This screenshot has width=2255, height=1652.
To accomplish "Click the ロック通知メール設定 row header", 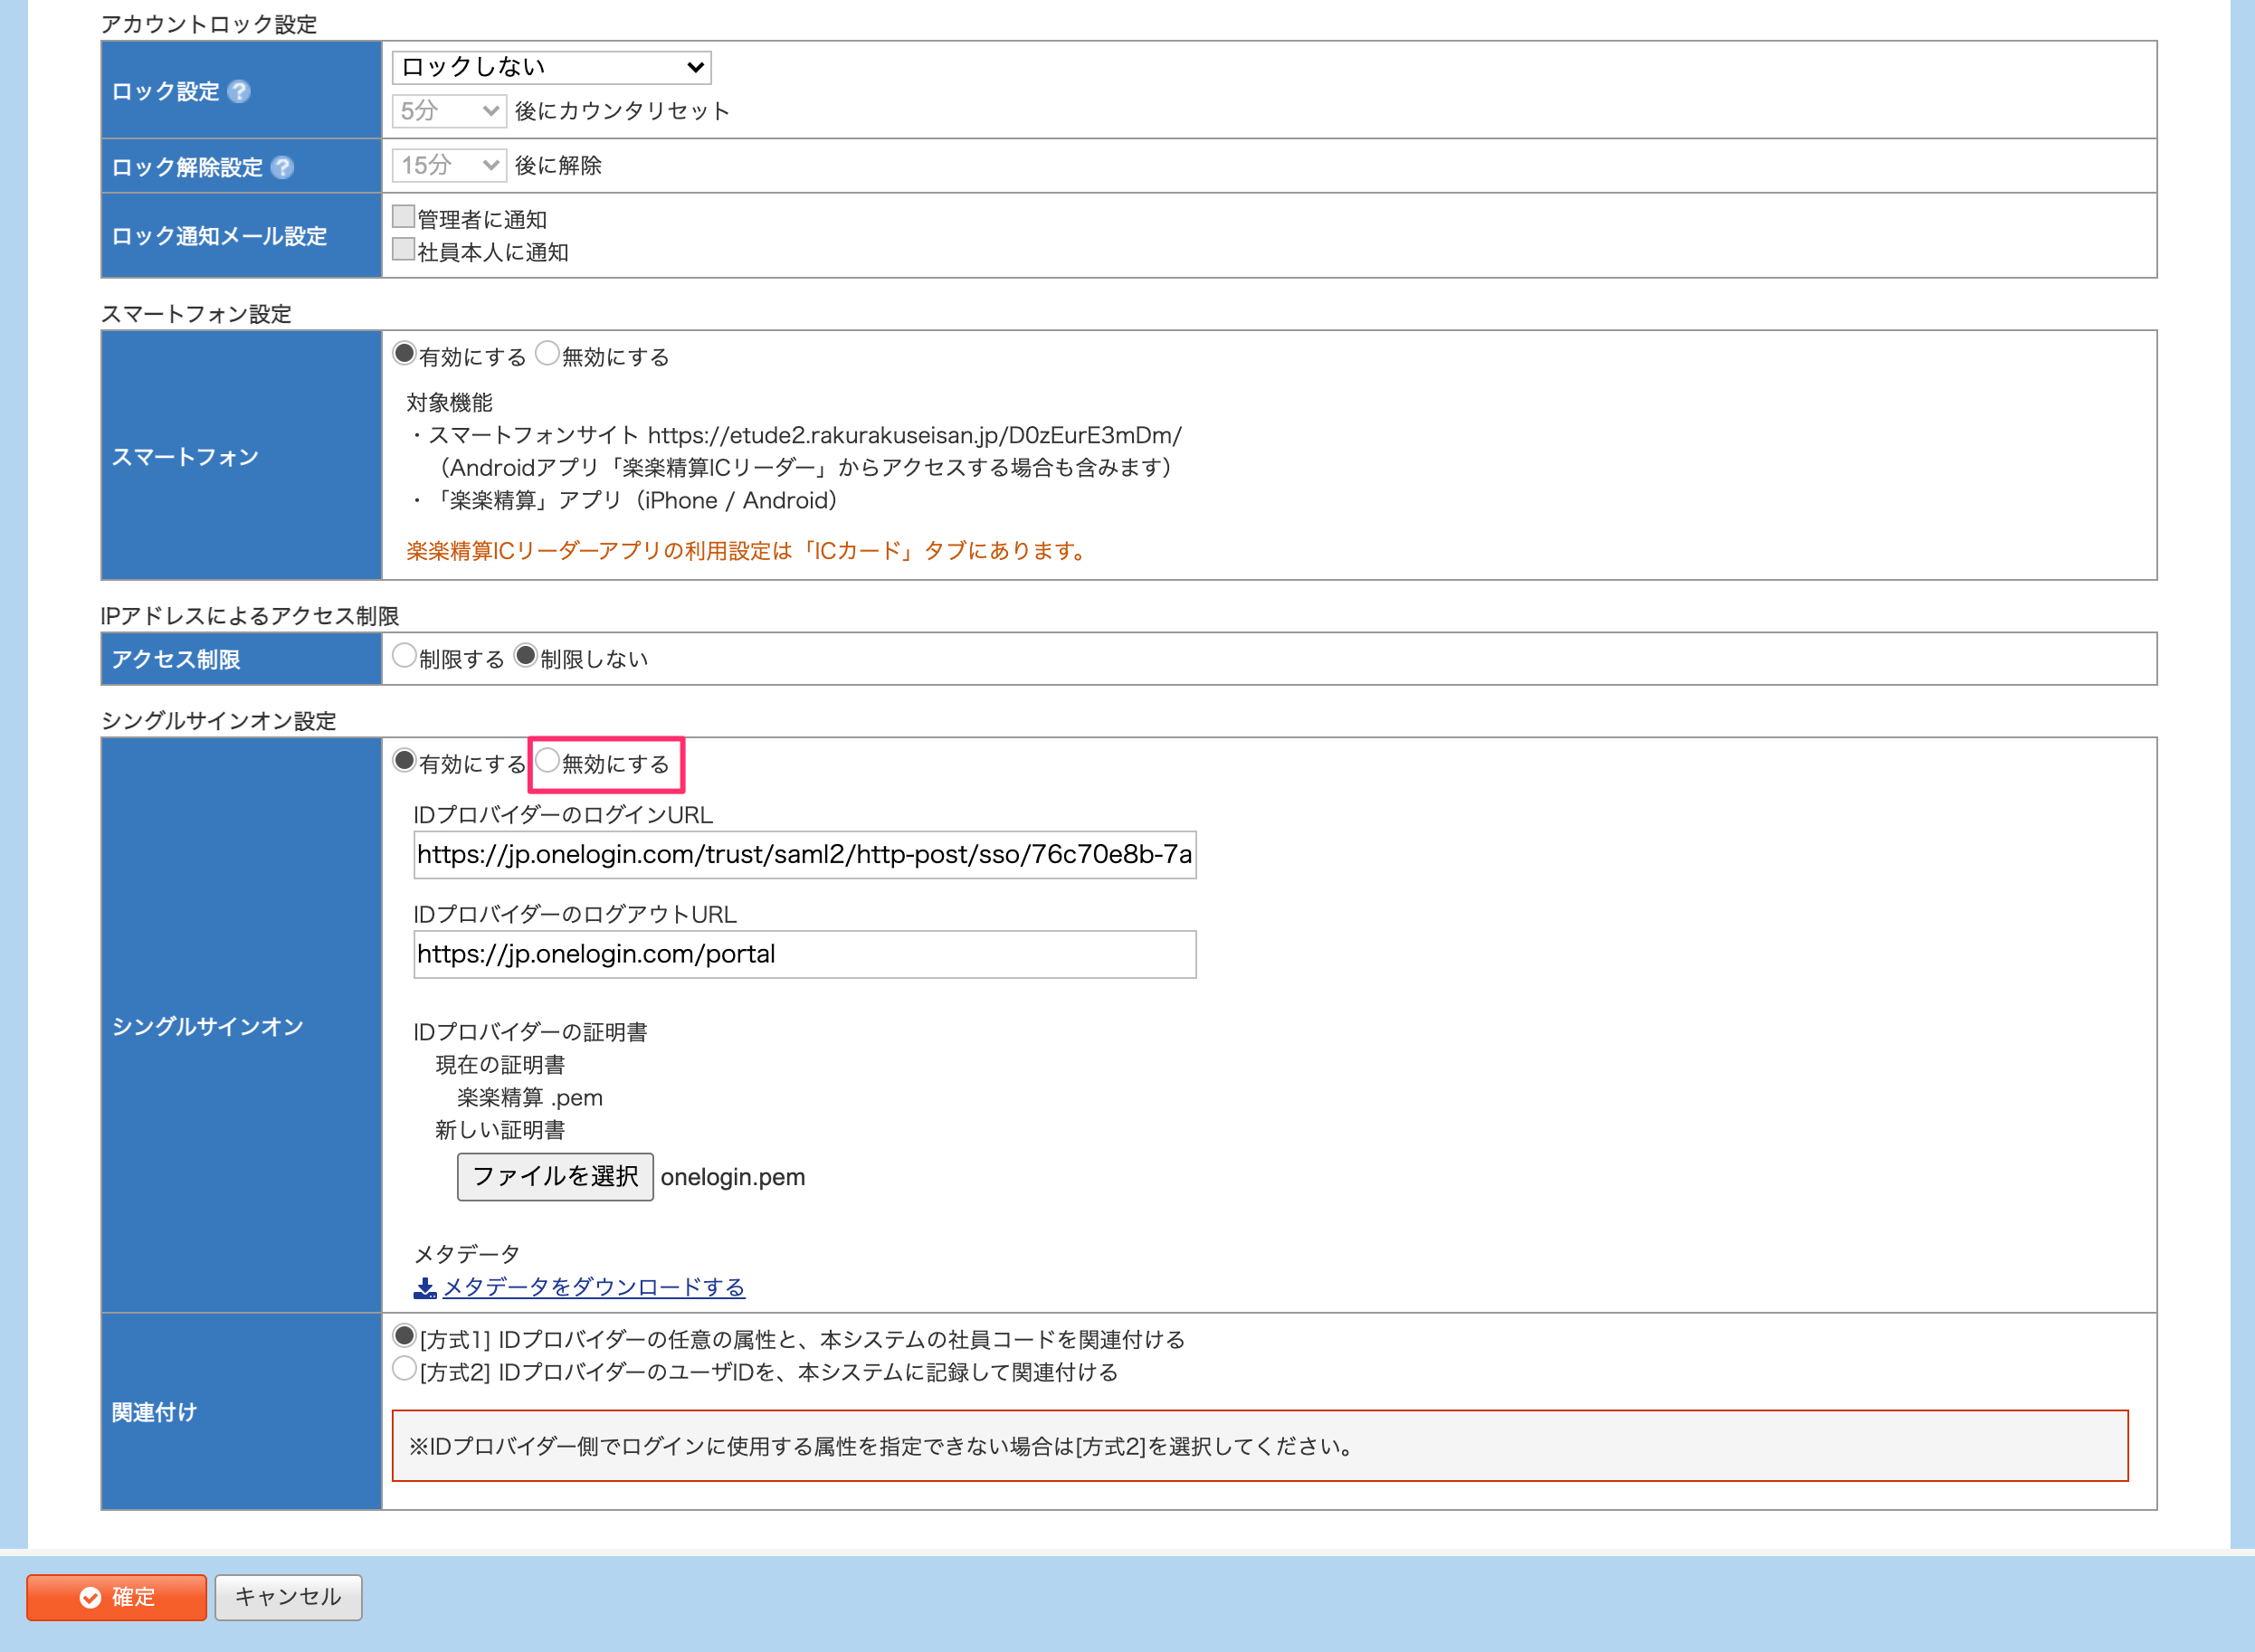I will coord(241,236).
